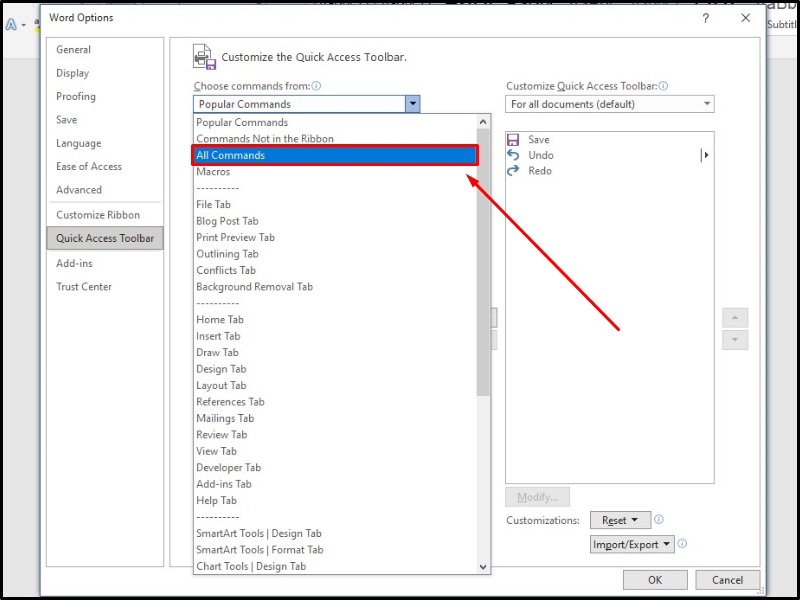Open the For all documents (default) dropdown

coord(610,104)
